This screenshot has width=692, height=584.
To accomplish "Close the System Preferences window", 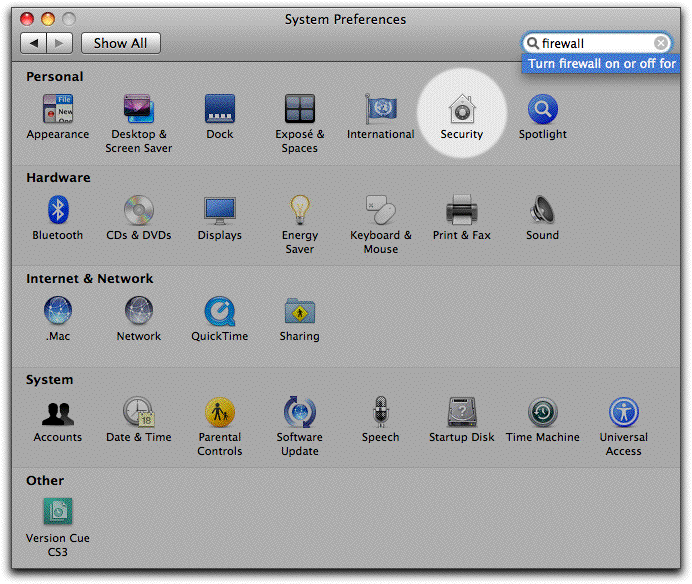I will [x=27, y=19].
